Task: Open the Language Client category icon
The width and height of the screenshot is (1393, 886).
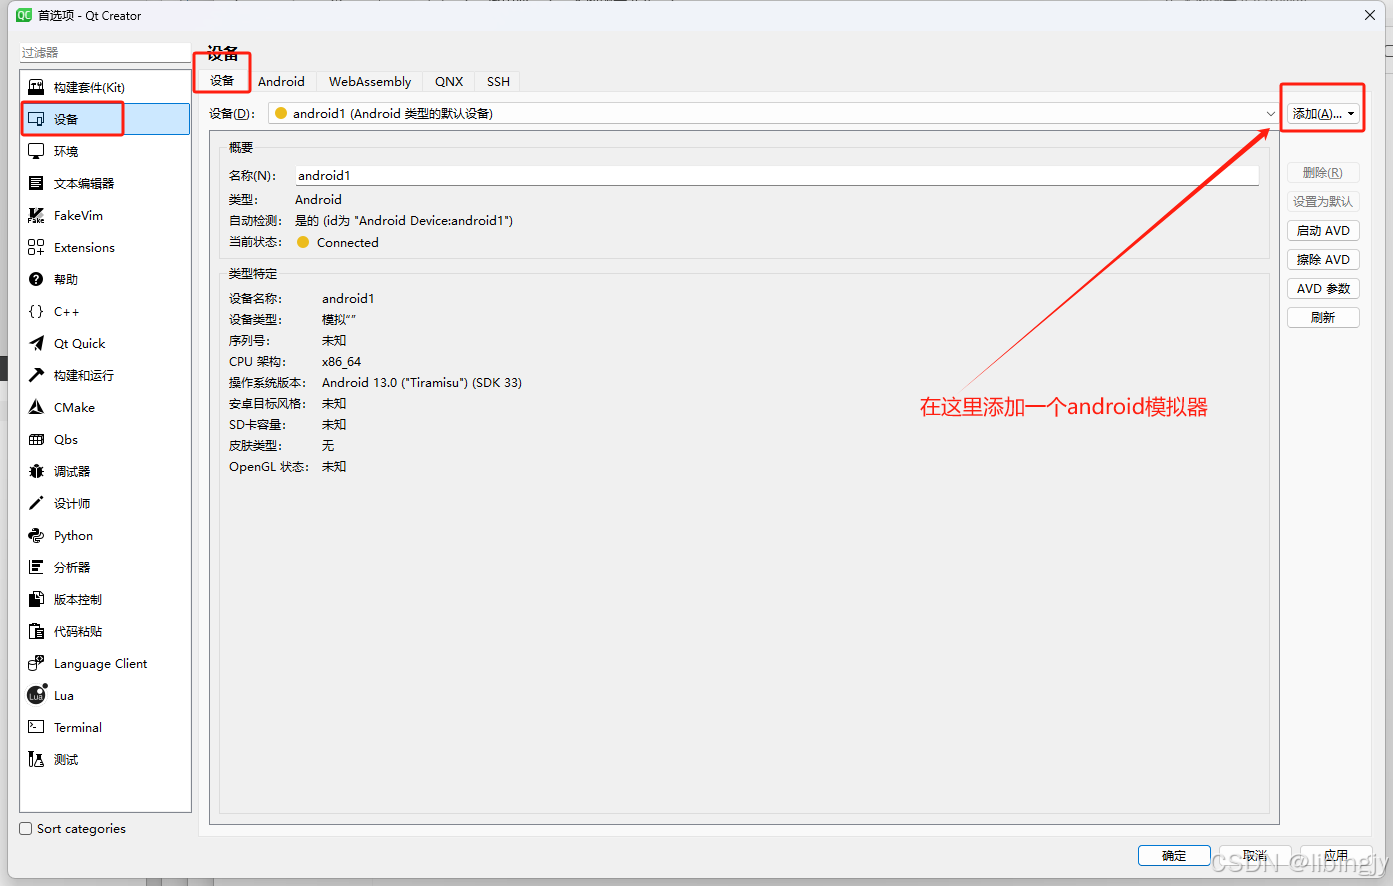Action: point(36,663)
